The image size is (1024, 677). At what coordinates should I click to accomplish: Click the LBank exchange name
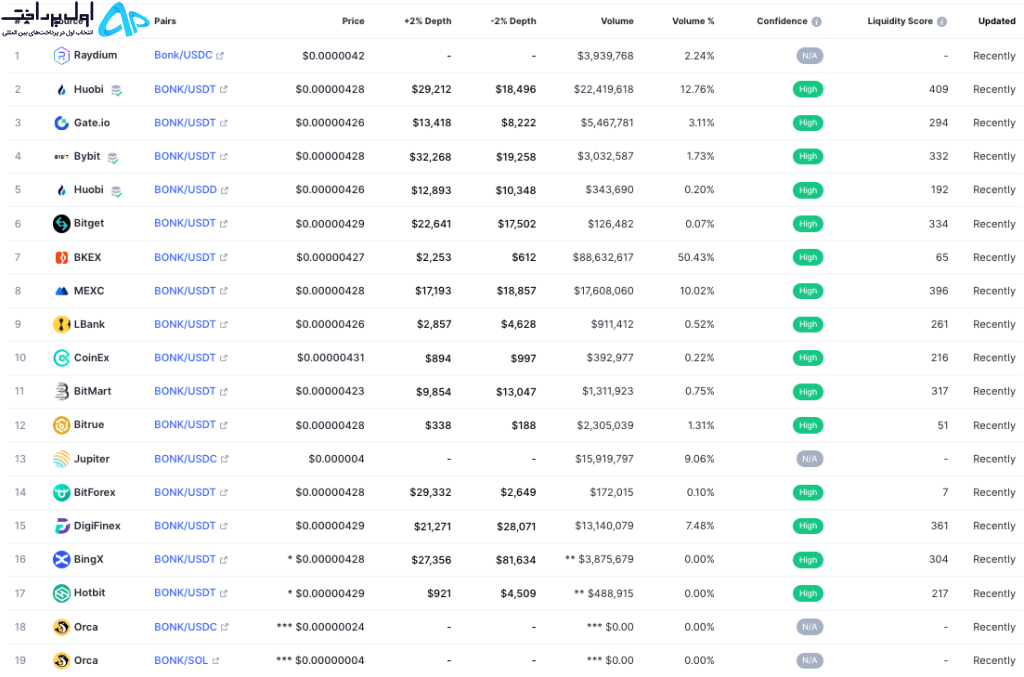coord(89,324)
